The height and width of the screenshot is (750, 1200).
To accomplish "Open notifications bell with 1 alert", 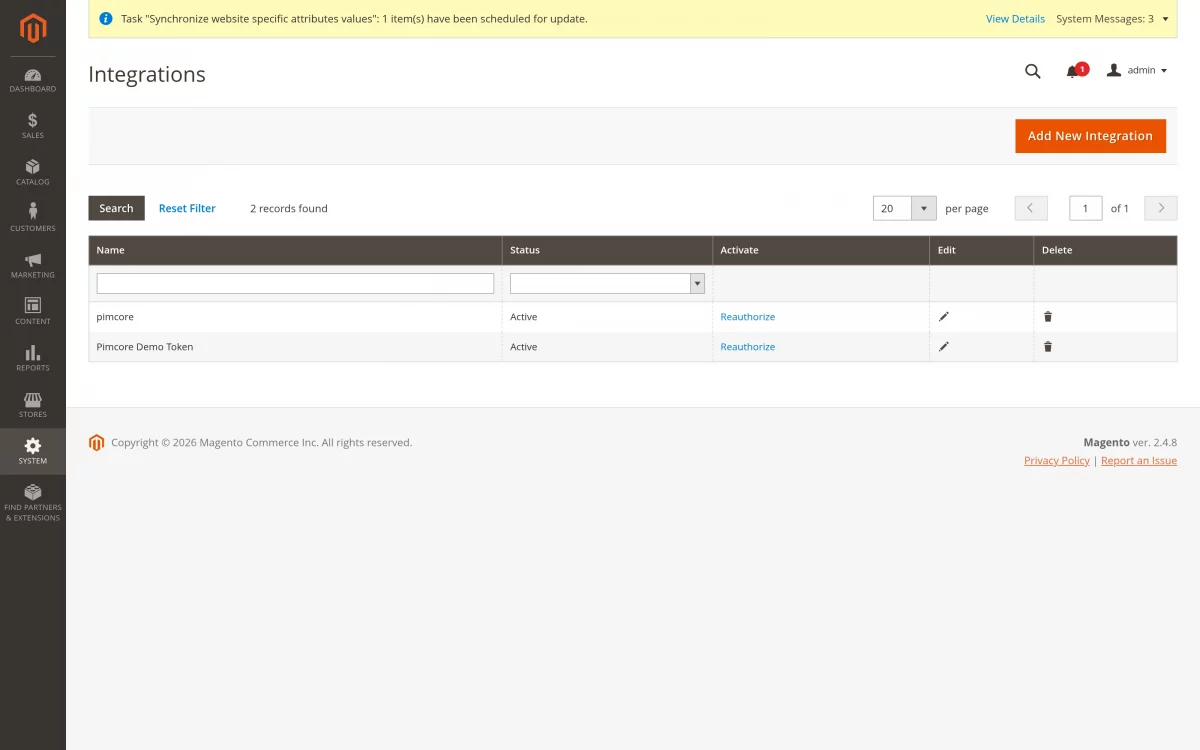I will pos(1075,71).
